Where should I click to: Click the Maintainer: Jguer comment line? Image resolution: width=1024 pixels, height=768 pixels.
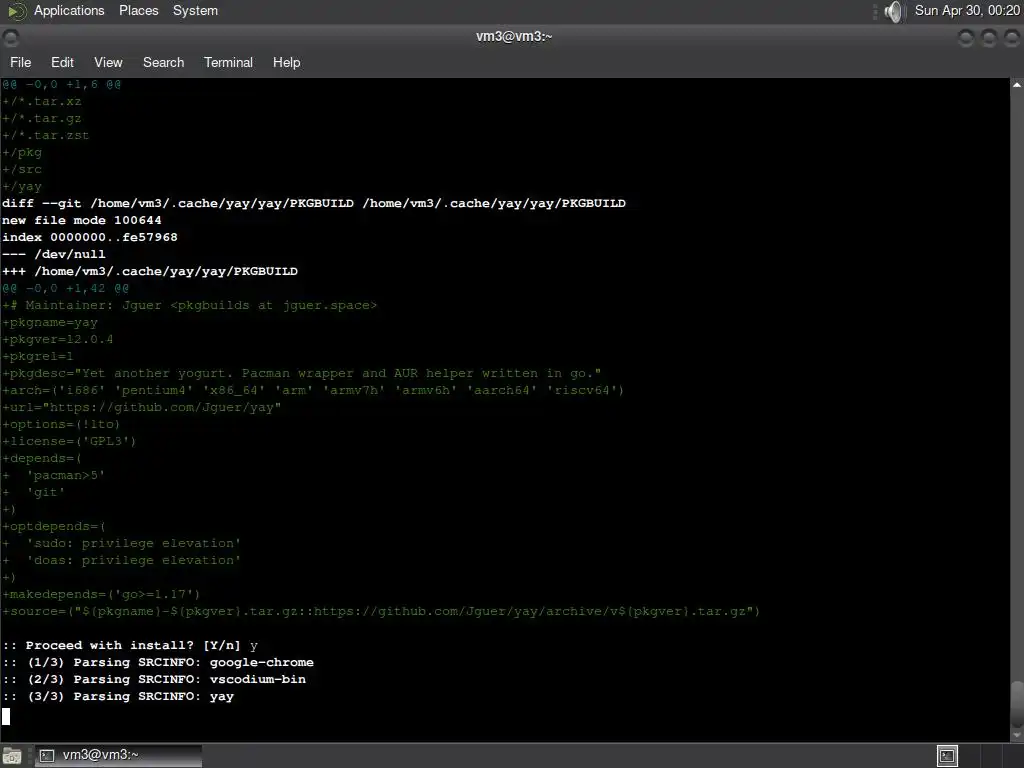coord(189,305)
